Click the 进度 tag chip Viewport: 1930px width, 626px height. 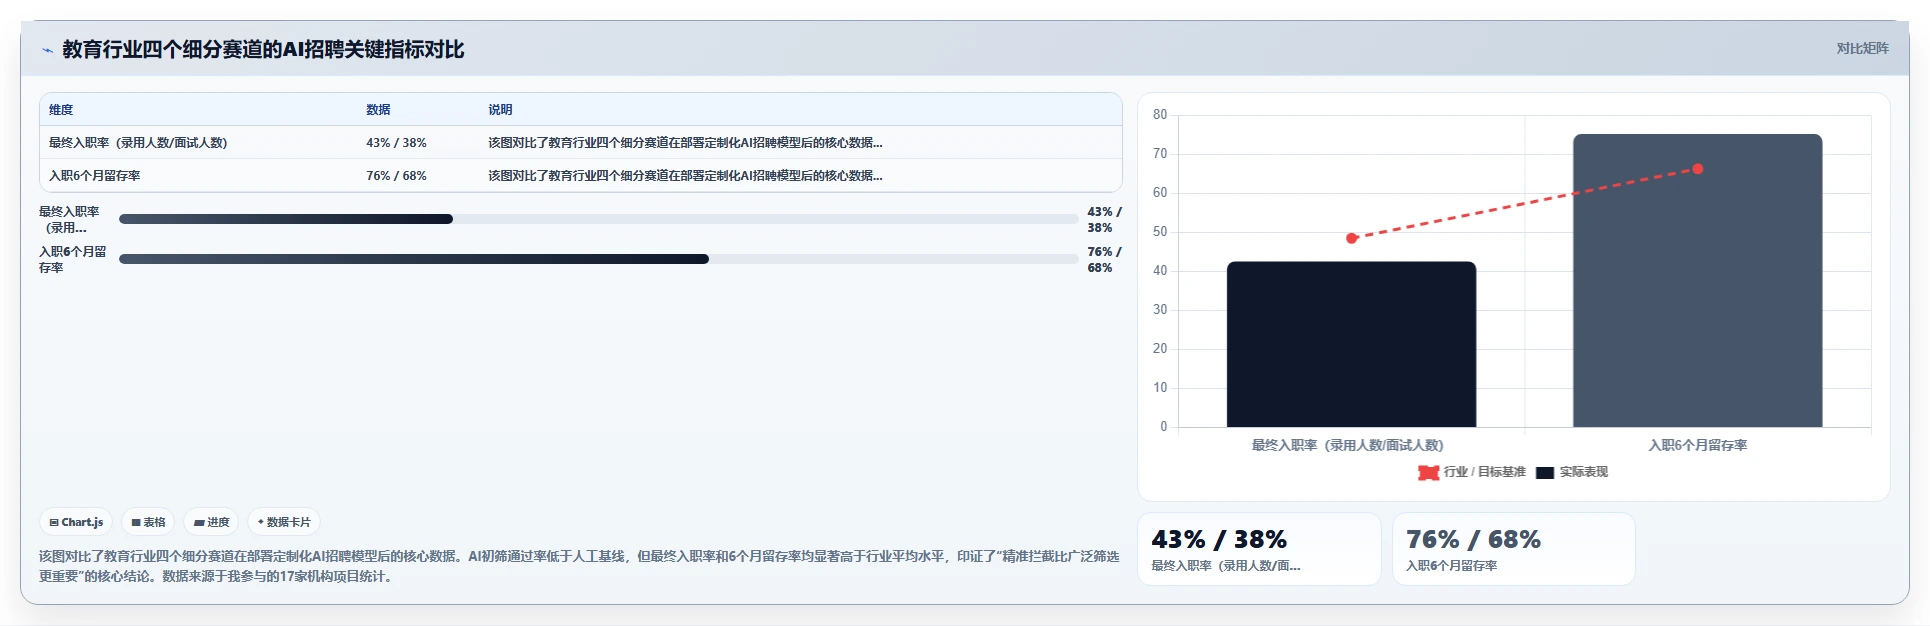click(211, 522)
